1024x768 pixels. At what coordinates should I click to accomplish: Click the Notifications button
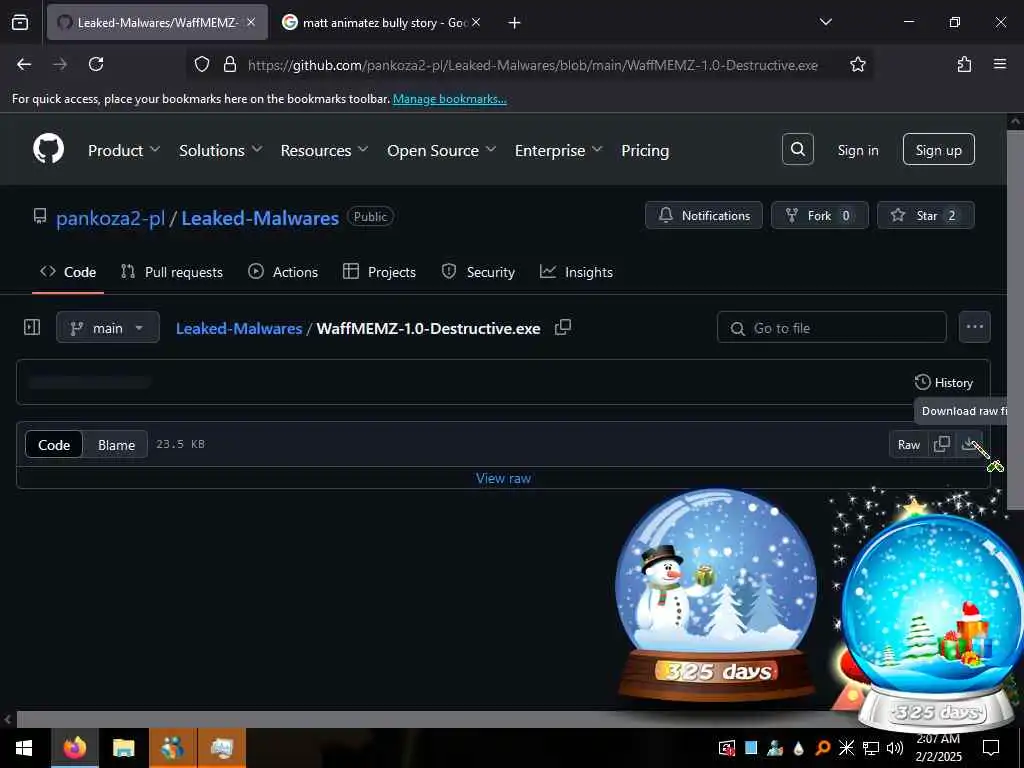[x=703, y=215]
